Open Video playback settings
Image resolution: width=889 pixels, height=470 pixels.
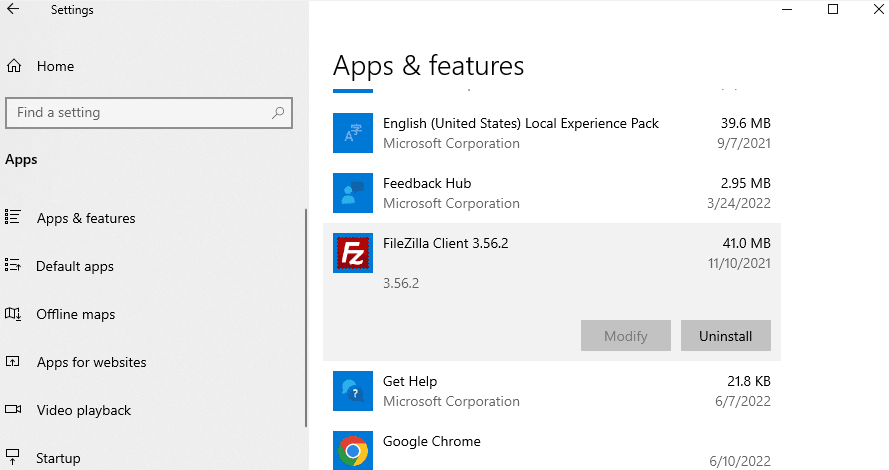pos(84,410)
